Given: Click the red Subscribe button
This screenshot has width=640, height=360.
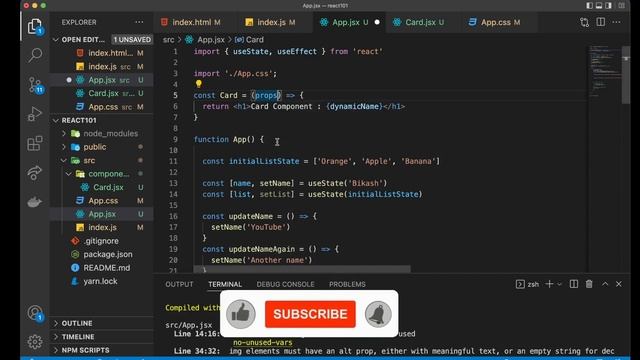Looking at the screenshot, I should 310,314.
